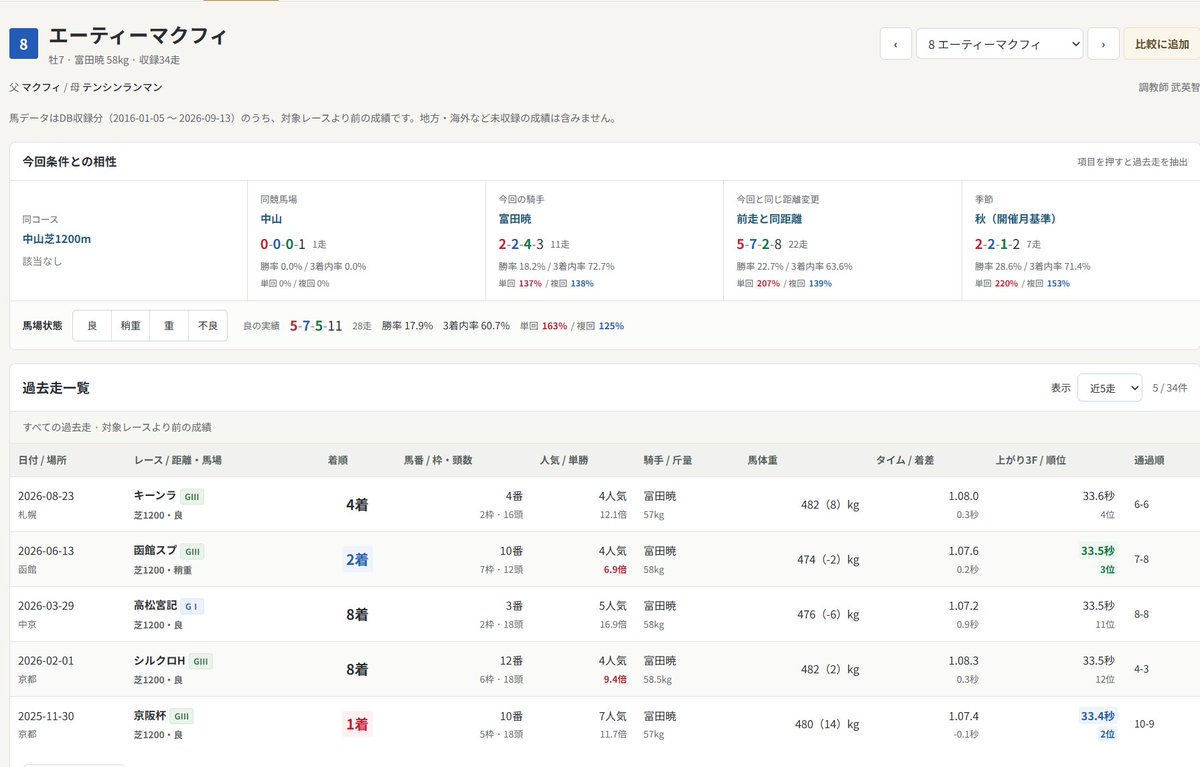Toggle the 稍重 track condition button

point(131,326)
